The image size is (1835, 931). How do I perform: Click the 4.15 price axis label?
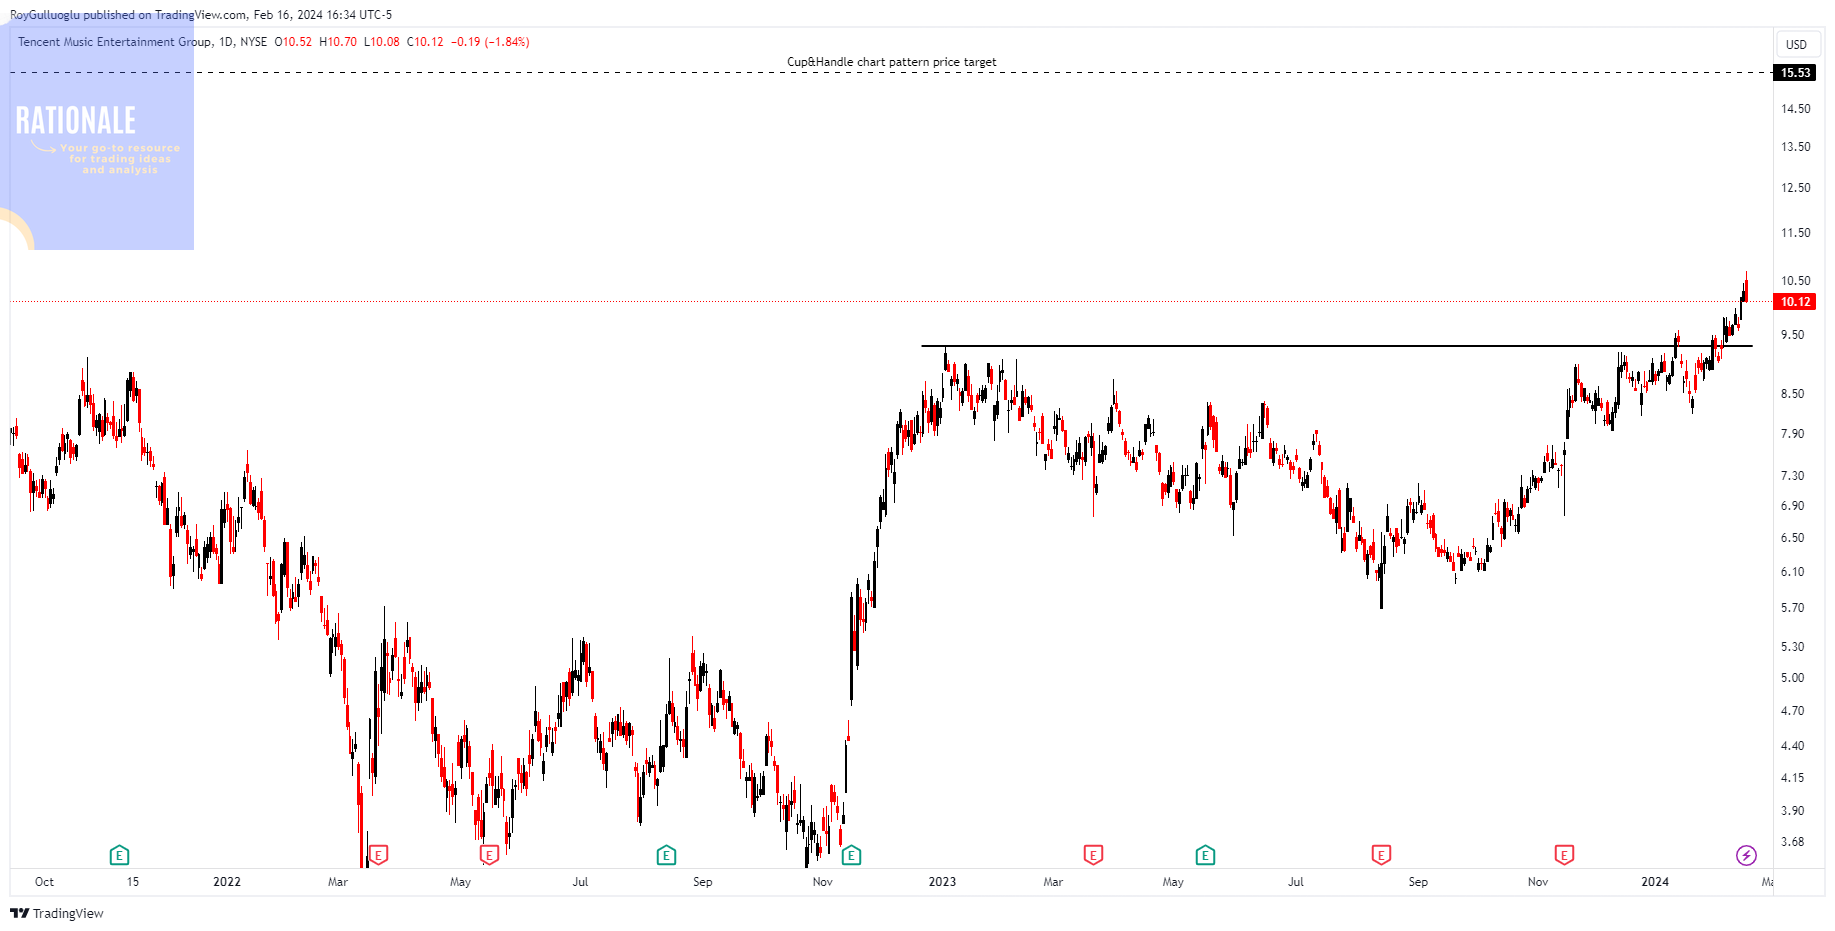point(1793,778)
